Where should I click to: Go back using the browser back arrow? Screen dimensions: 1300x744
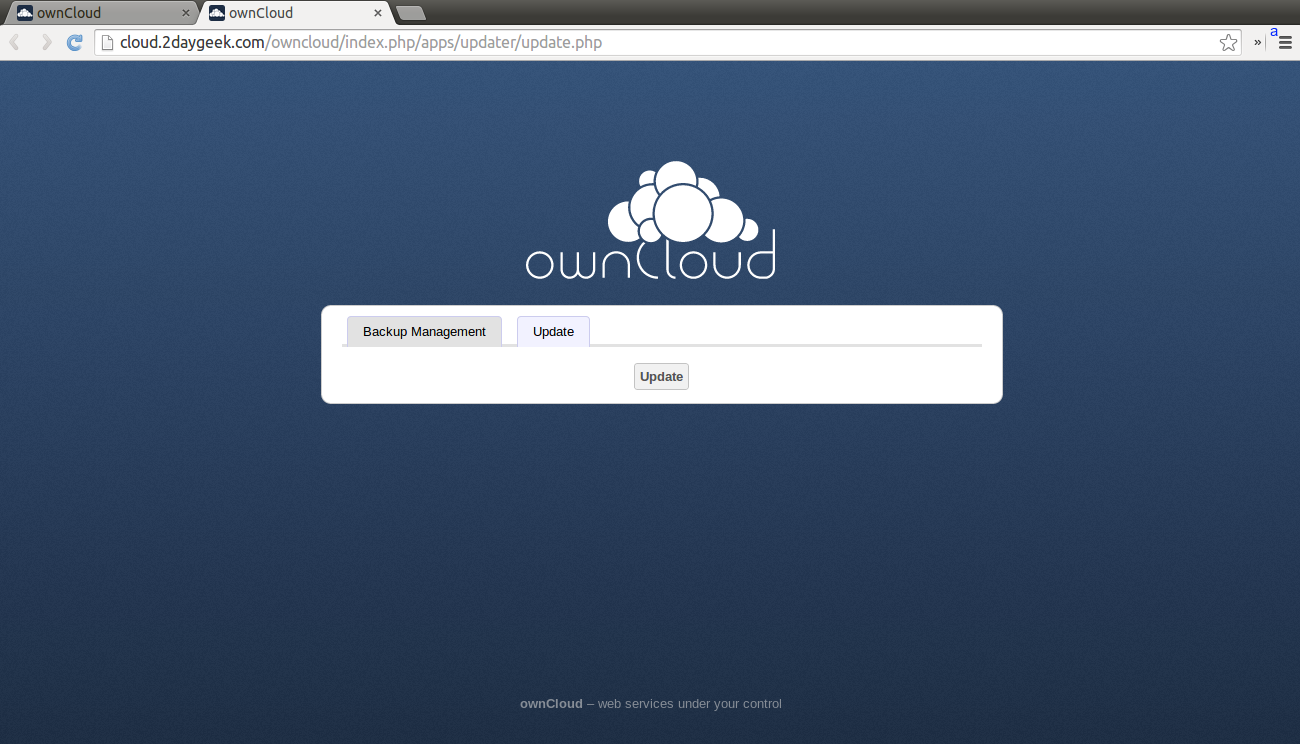click(x=15, y=42)
